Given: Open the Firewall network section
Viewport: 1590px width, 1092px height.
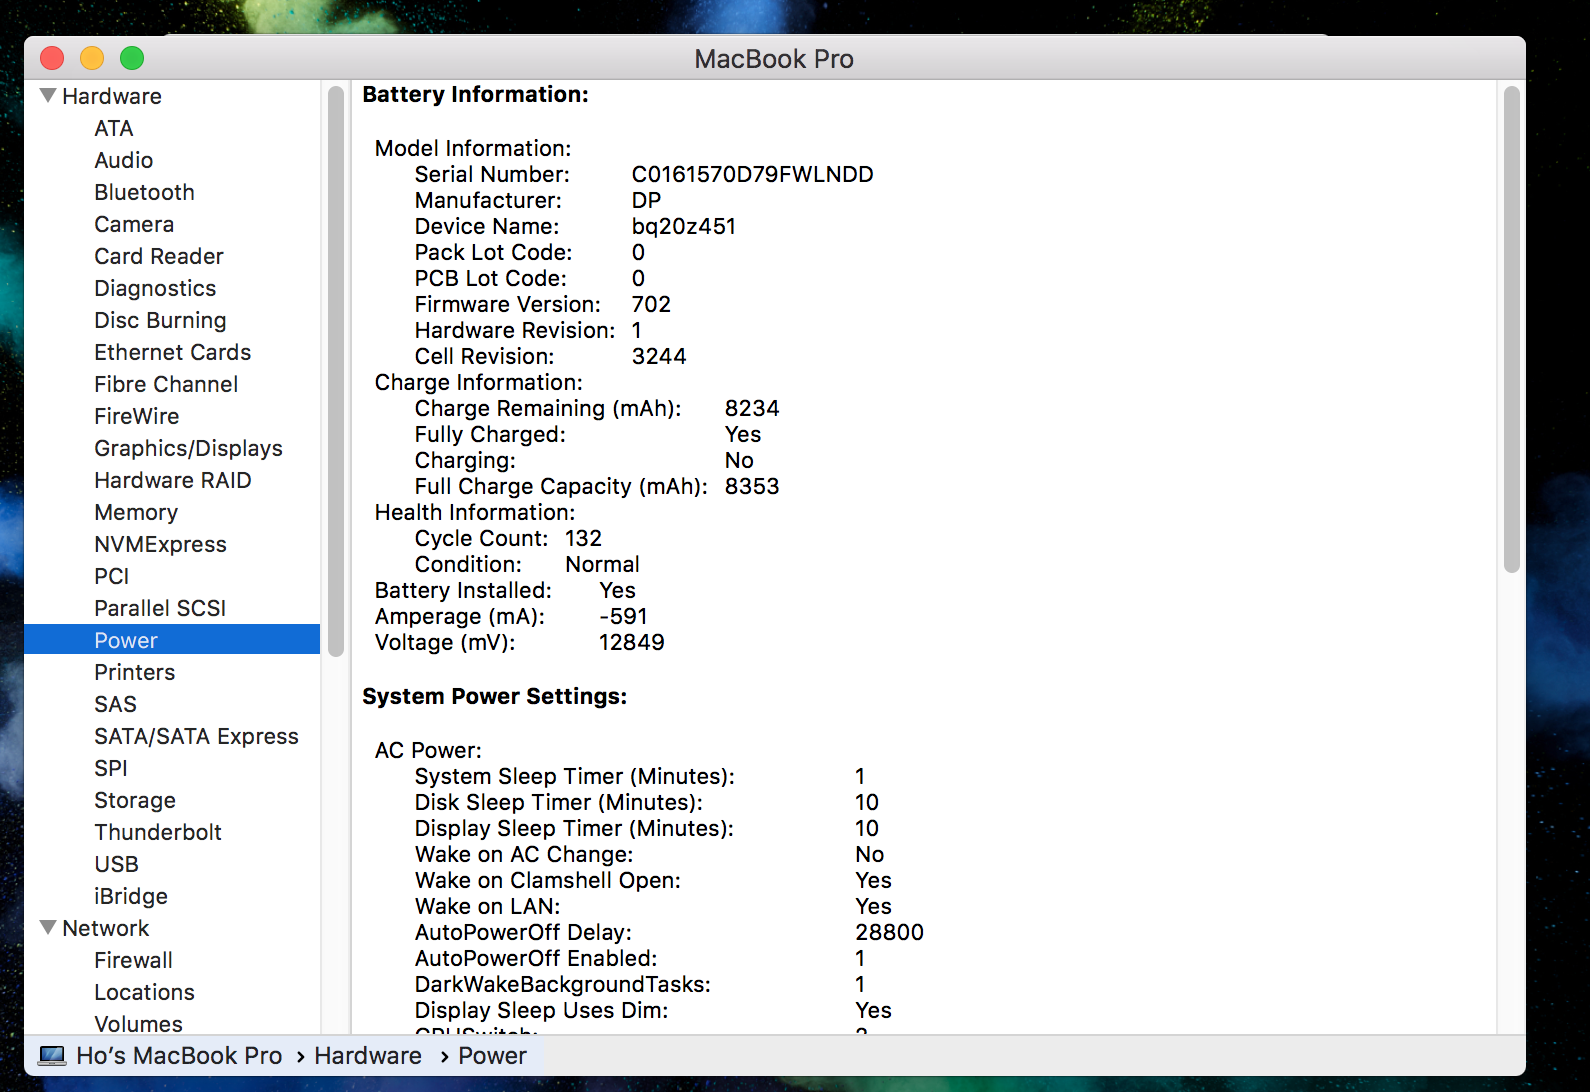Looking at the screenshot, I should (x=134, y=960).
